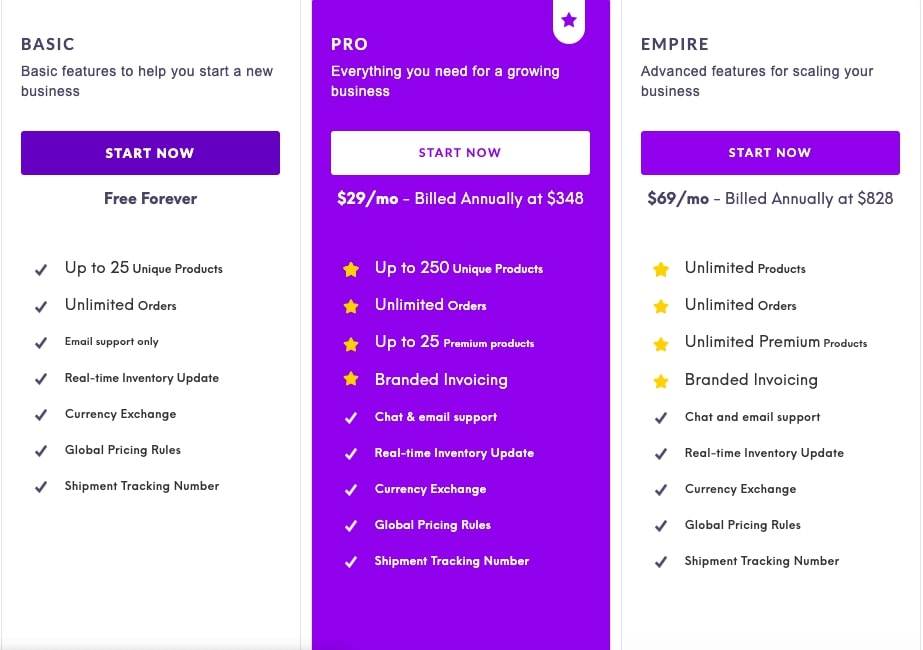
Task: Click the checkmark beside Chat & email support
Action: [x=351, y=418]
